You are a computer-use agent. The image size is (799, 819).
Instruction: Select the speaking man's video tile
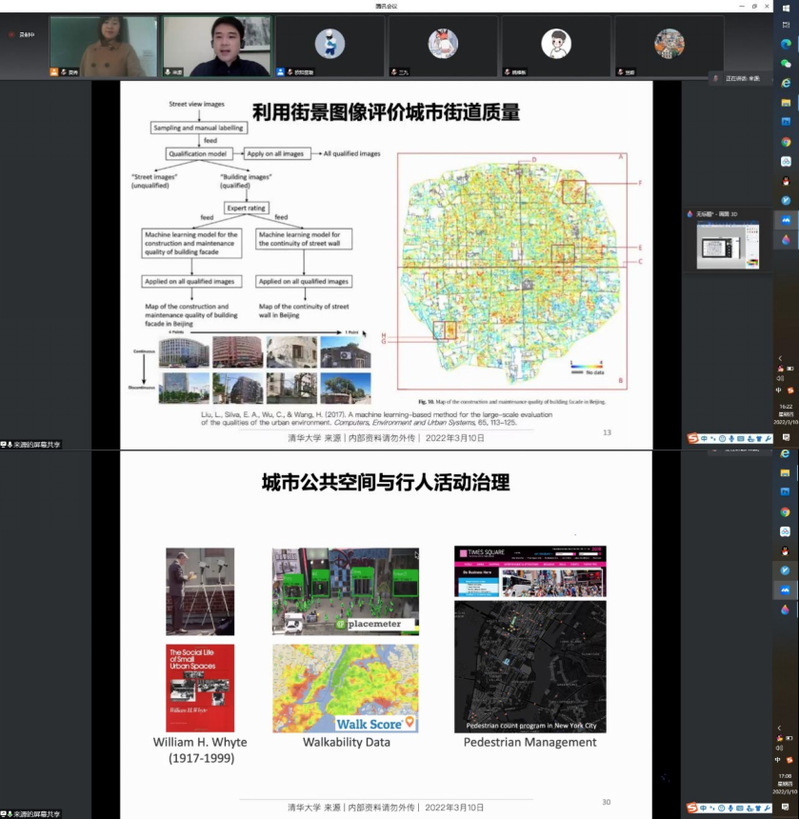tap(216, 46)
